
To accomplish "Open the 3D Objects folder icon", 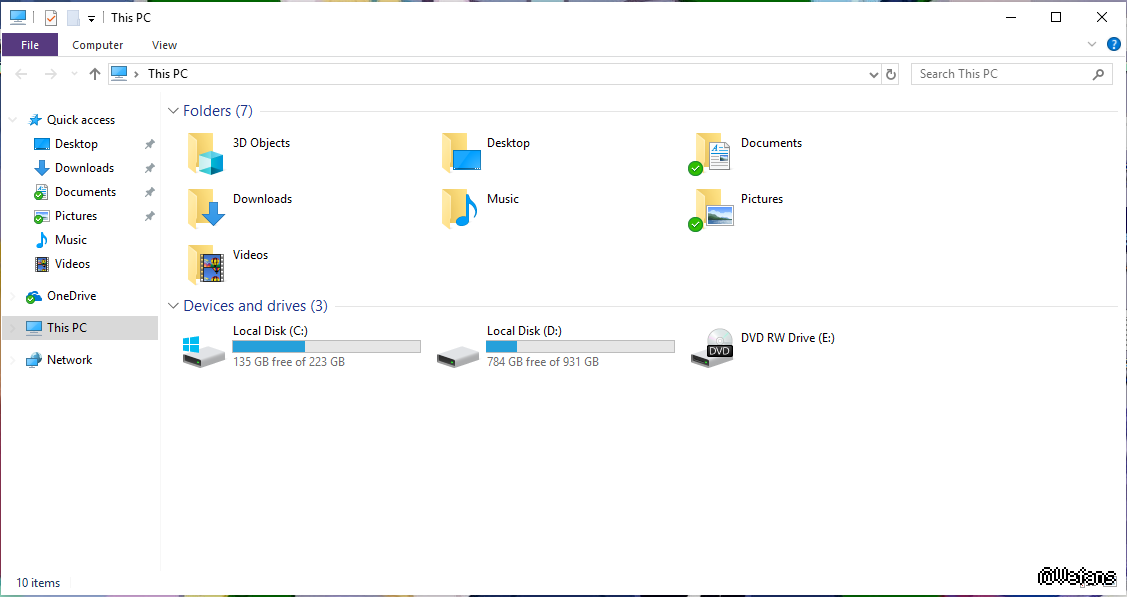I will [206, 153].
